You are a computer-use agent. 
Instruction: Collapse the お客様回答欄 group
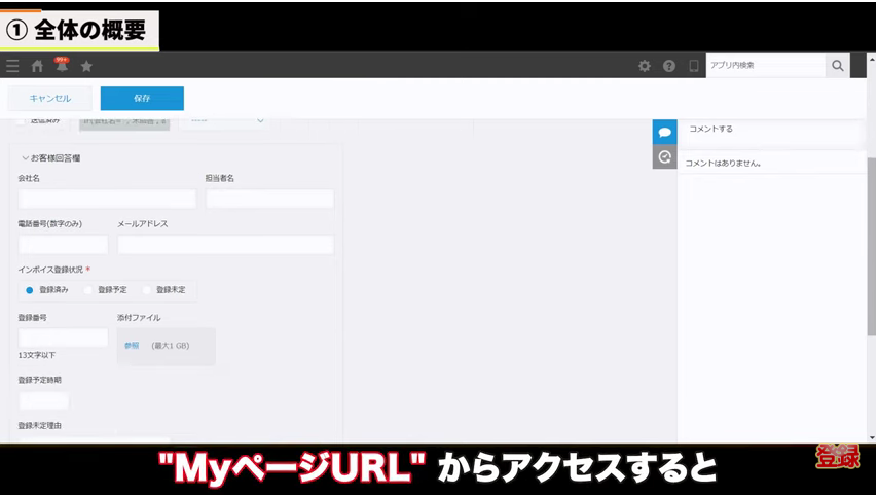click(26, 158)
